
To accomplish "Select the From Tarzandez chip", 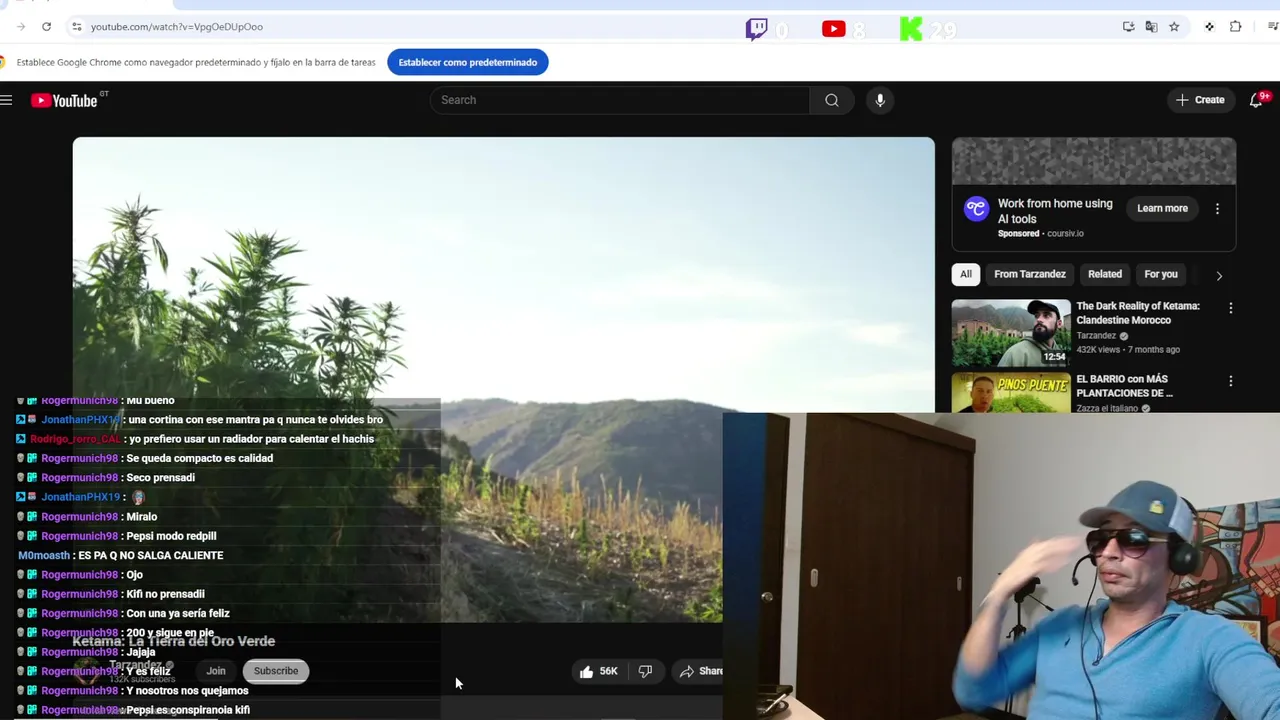I will (1030, 274).
